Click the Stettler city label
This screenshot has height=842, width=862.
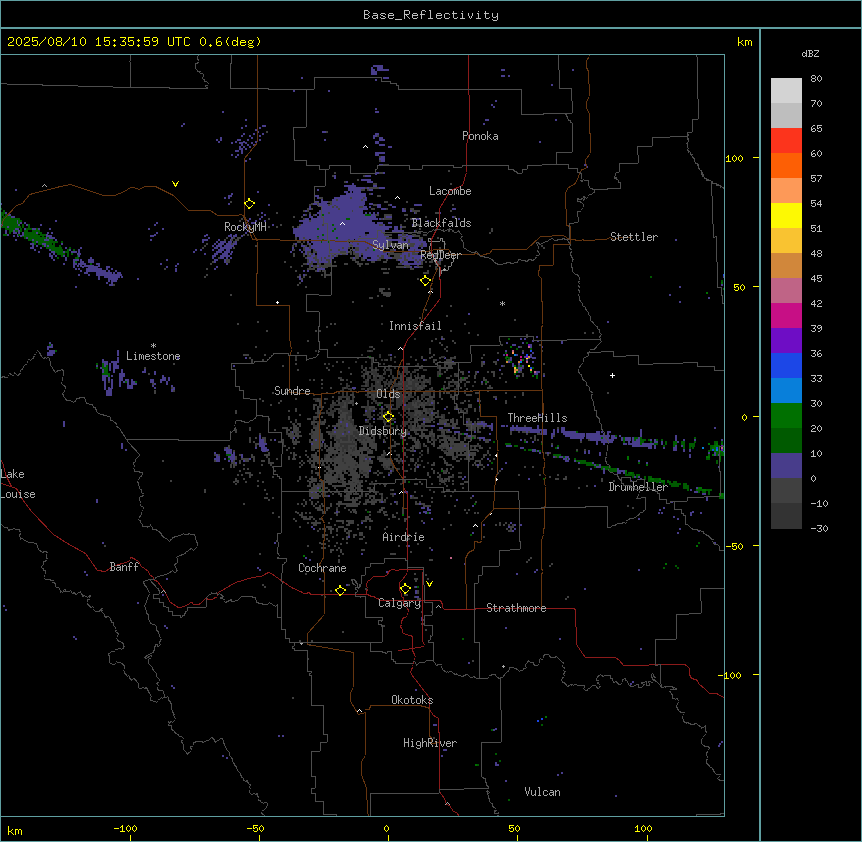click(634, 237)
